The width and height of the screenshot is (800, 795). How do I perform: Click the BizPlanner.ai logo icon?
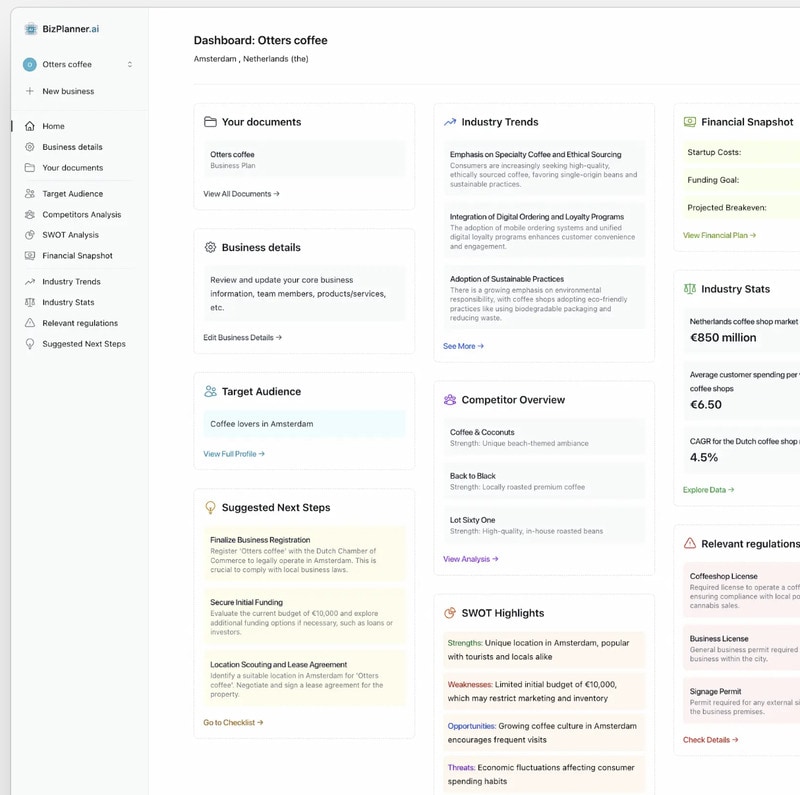click(31, 29)
